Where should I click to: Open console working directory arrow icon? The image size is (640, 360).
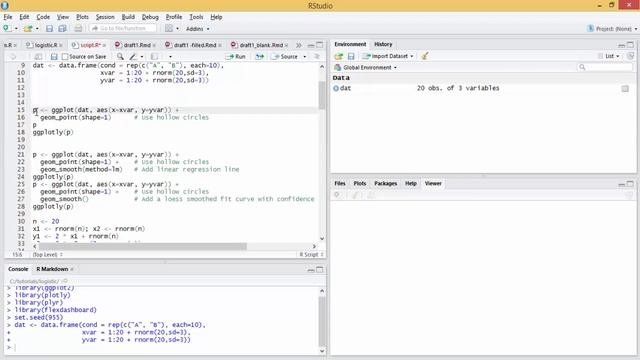(64, 281)
